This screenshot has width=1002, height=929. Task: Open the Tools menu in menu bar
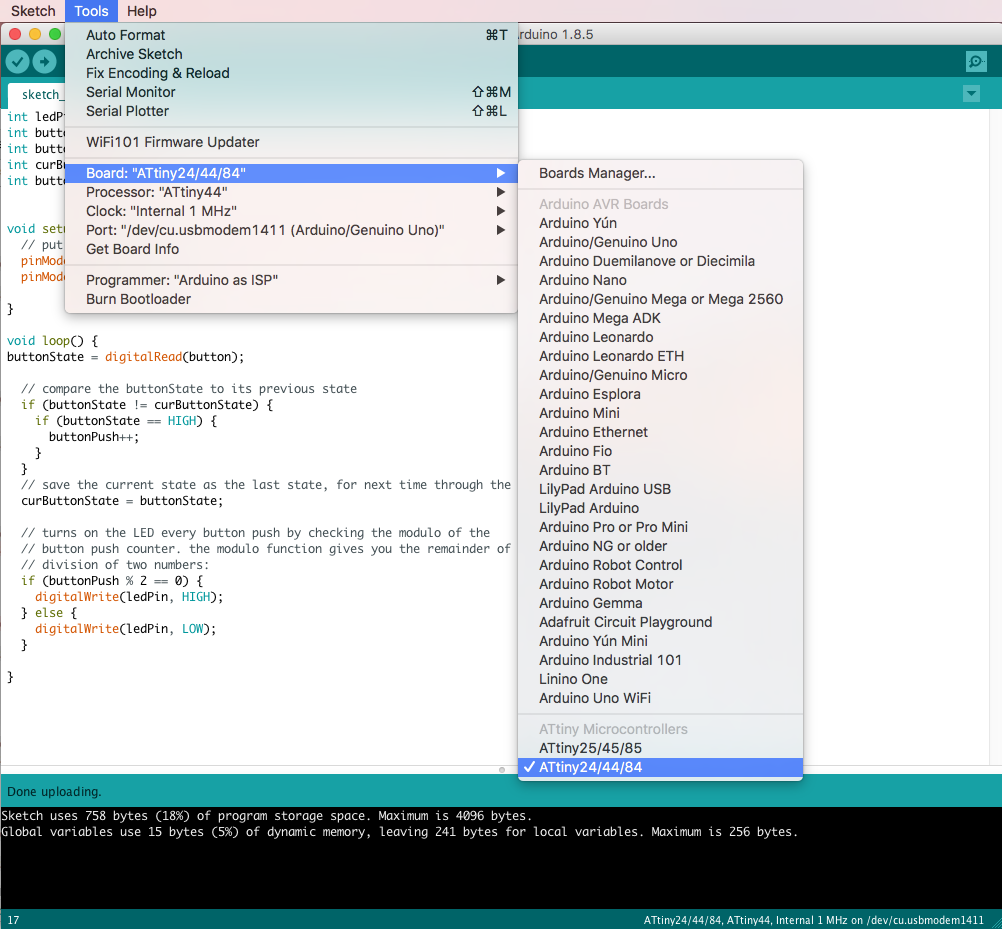click(x=91, y=11)
